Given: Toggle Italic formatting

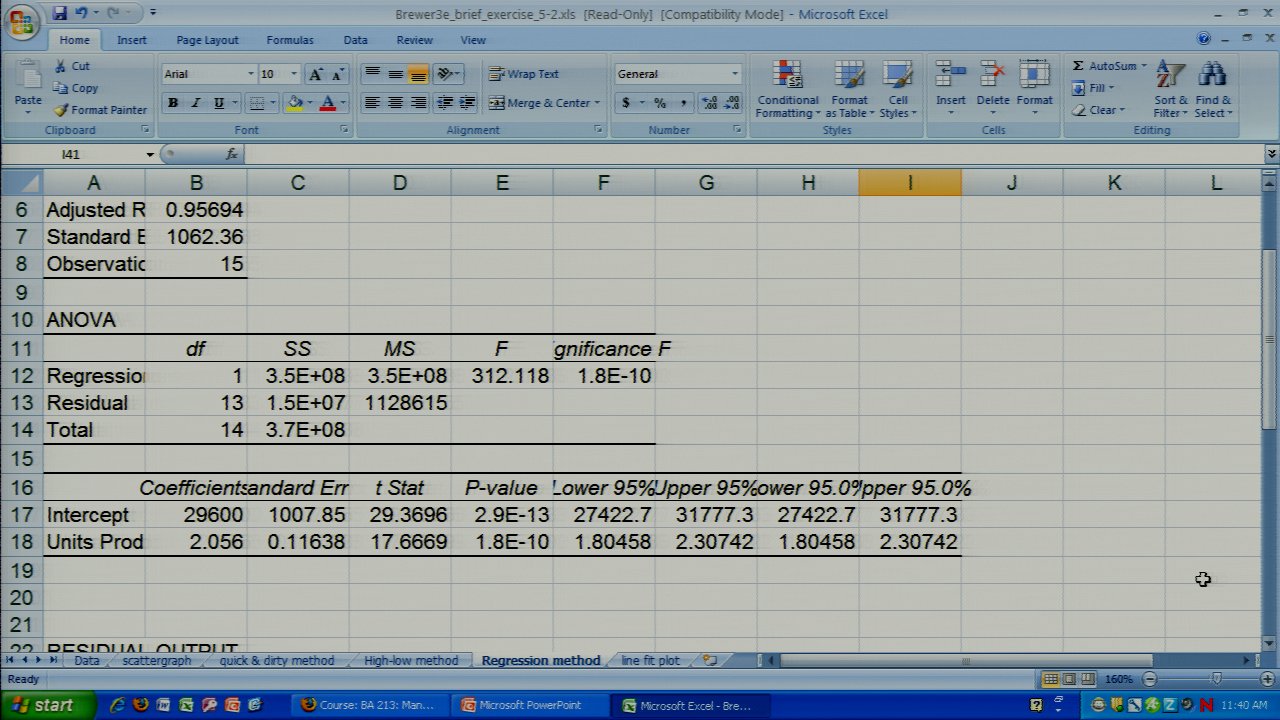Looking at the screenshot, I should [196, 103].
